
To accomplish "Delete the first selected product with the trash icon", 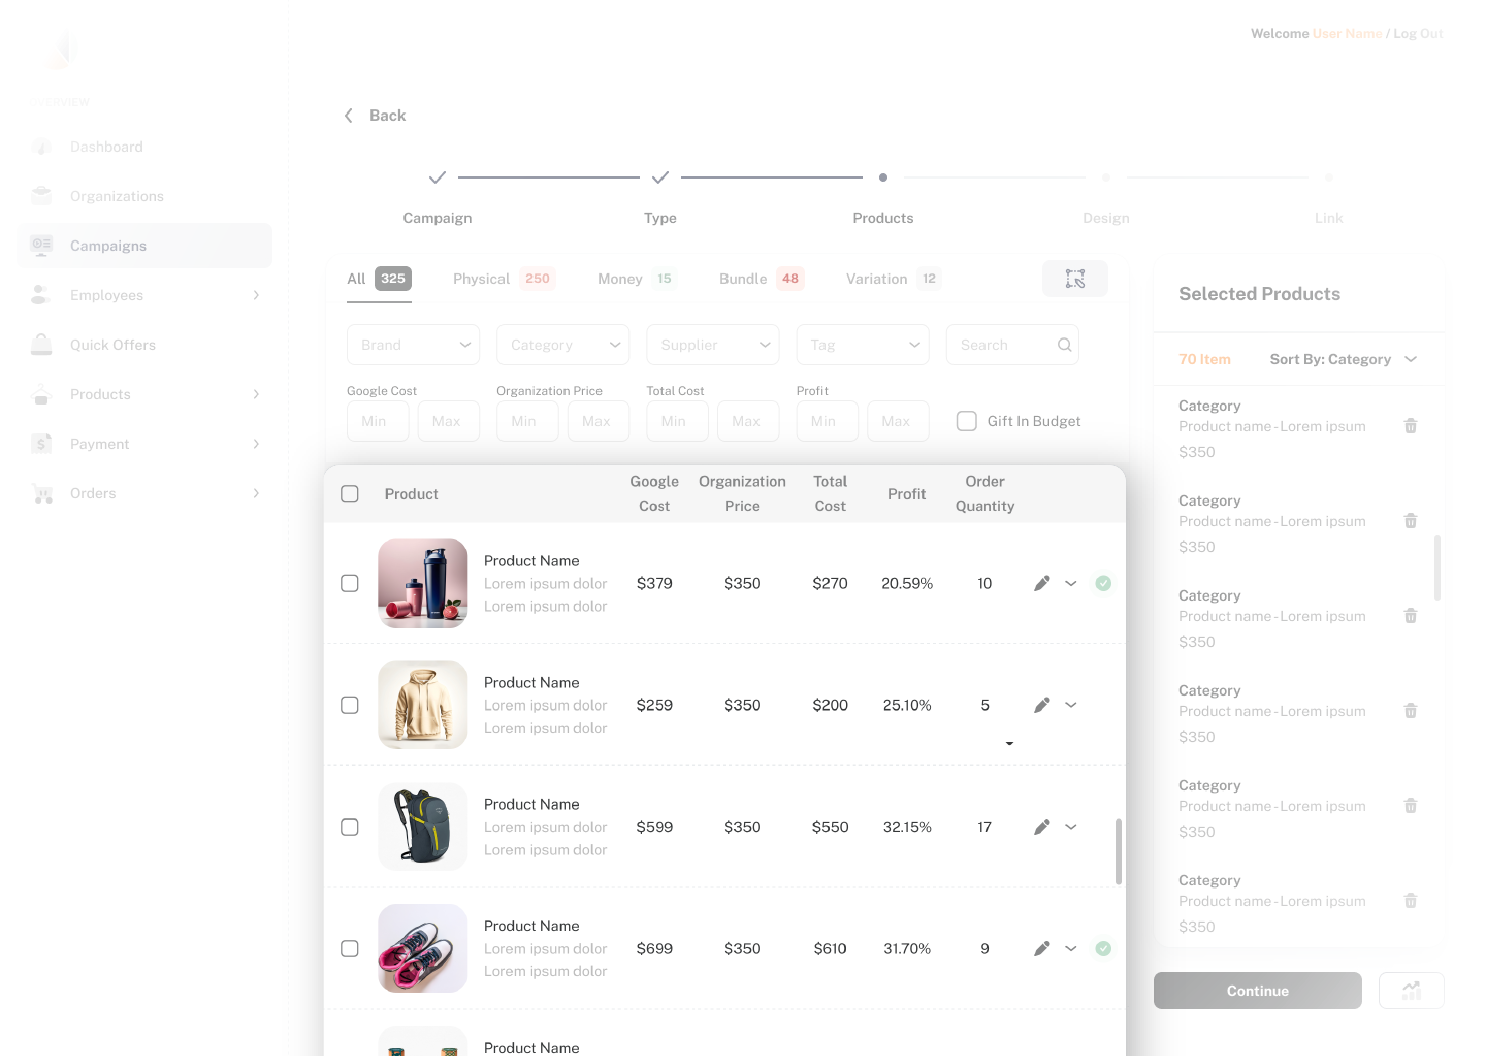I will pyautogui.click(x=1410, y=426).
